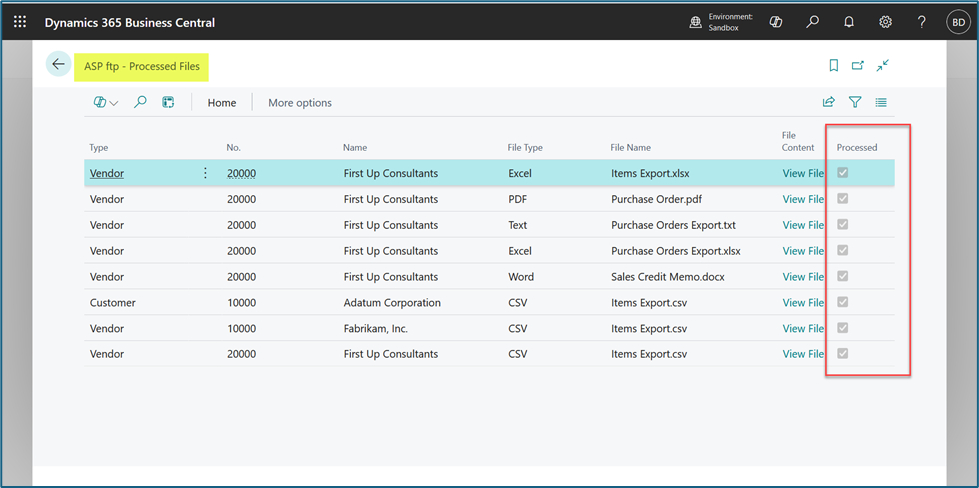Go back with the arrow button
The height and width of the screenshot is (488, 979).
click(58, 64)
